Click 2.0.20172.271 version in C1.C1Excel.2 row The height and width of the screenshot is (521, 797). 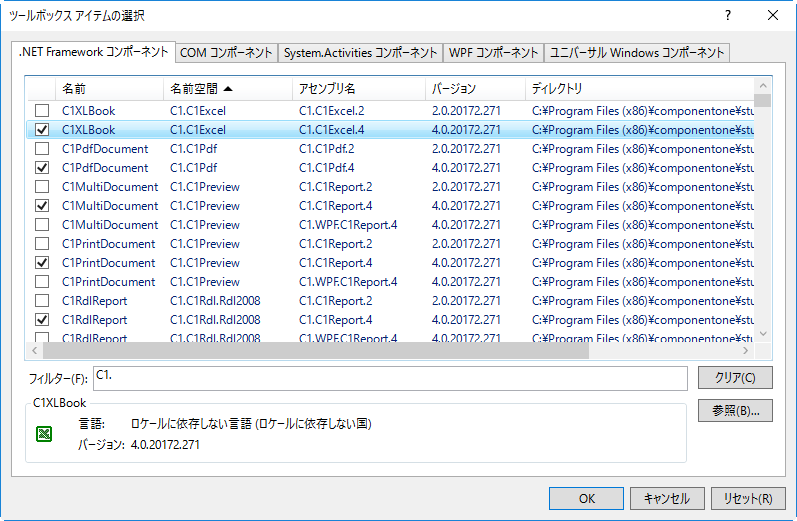[x=466, y=111]
